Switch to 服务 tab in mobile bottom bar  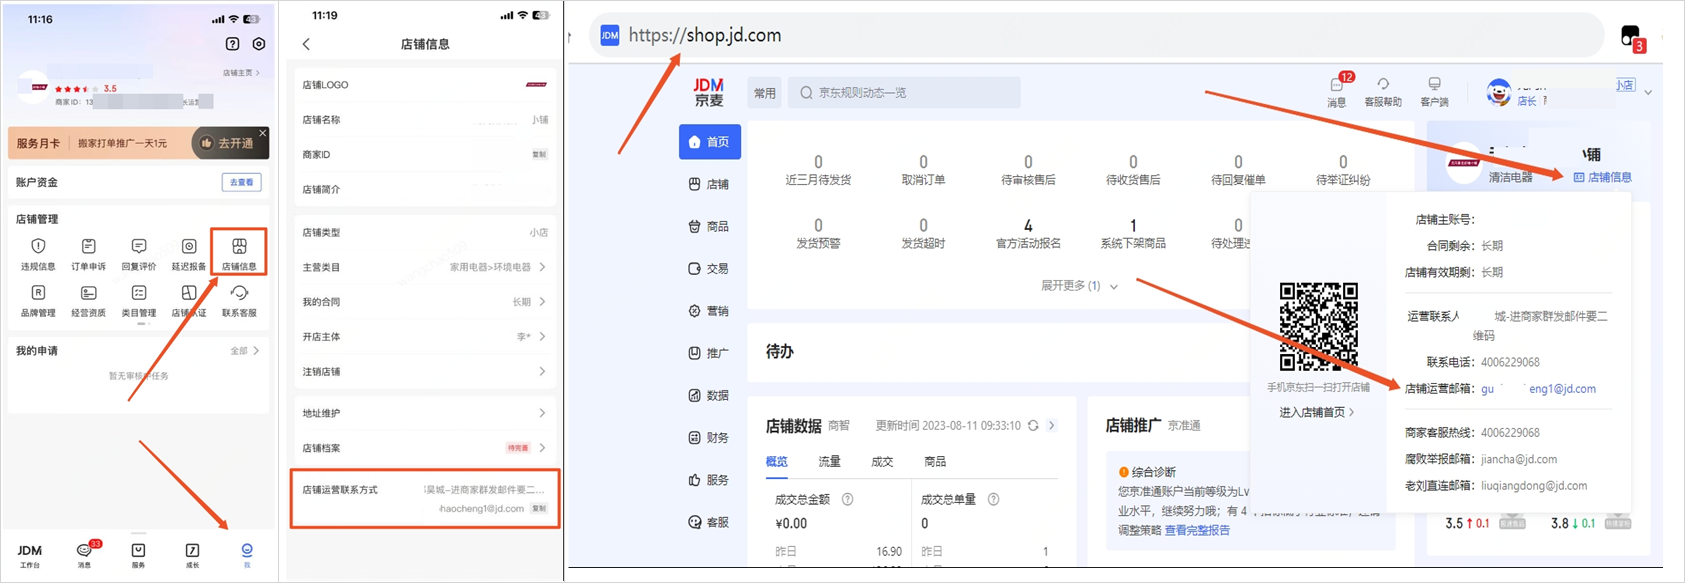138,556
